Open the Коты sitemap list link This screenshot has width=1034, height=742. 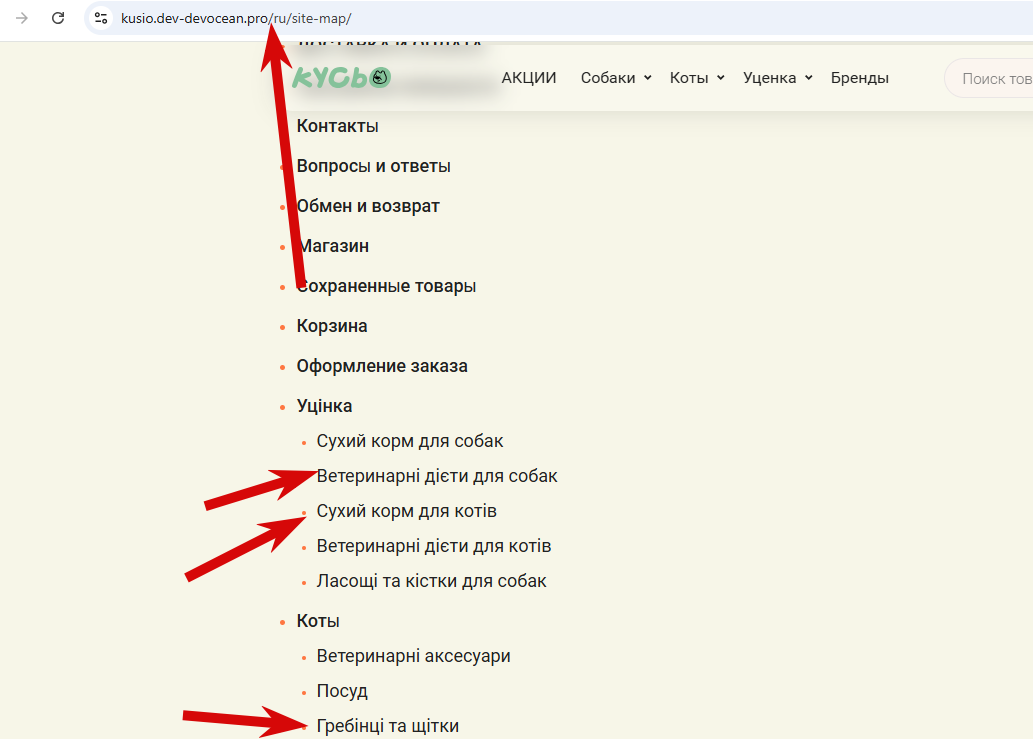318,621
